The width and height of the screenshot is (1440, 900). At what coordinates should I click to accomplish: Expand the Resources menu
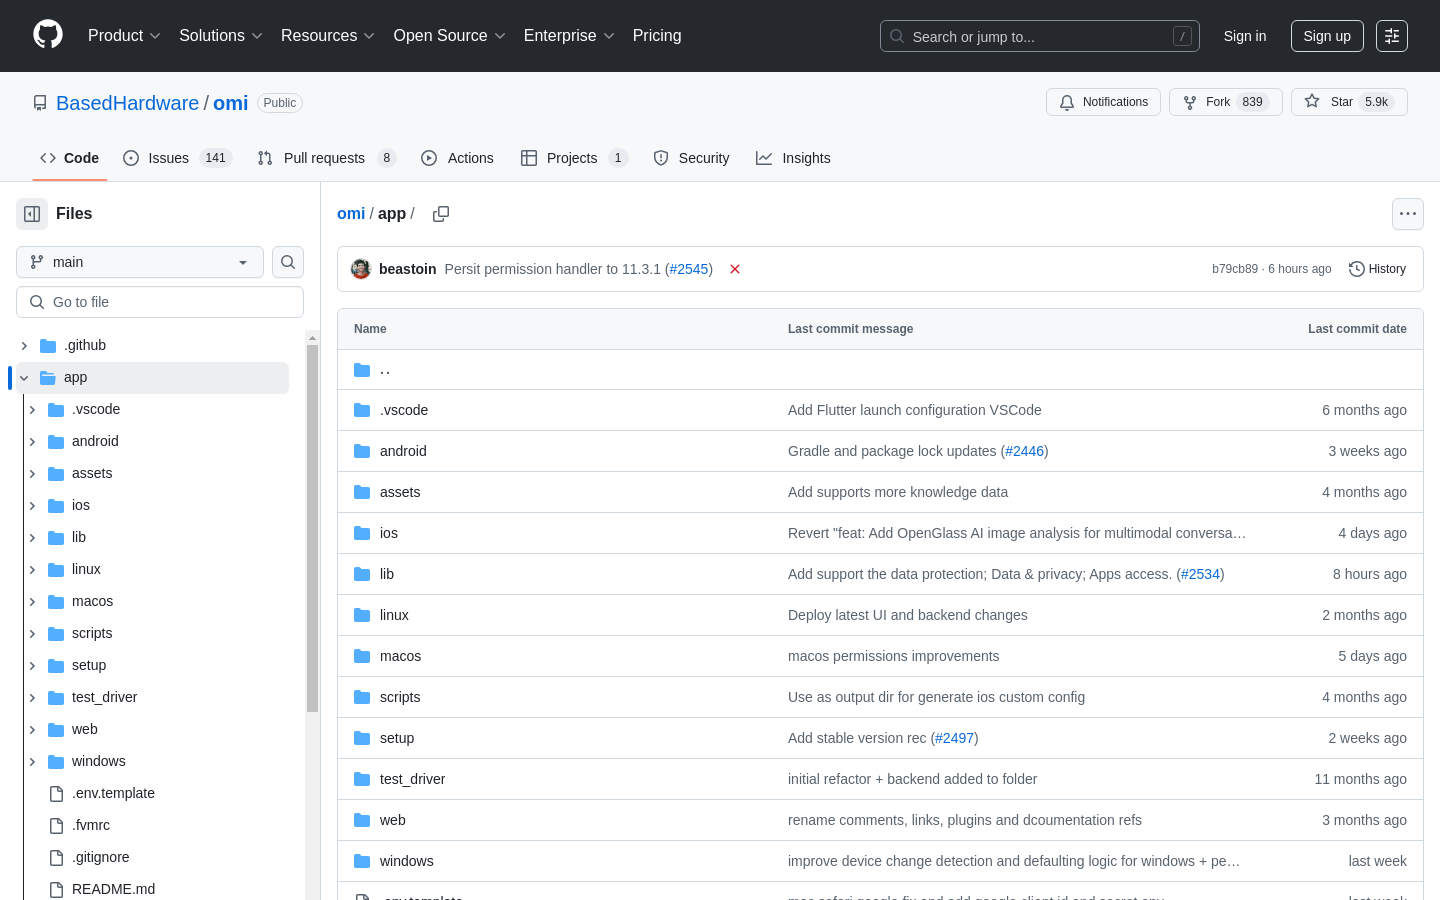coord(327,36)
